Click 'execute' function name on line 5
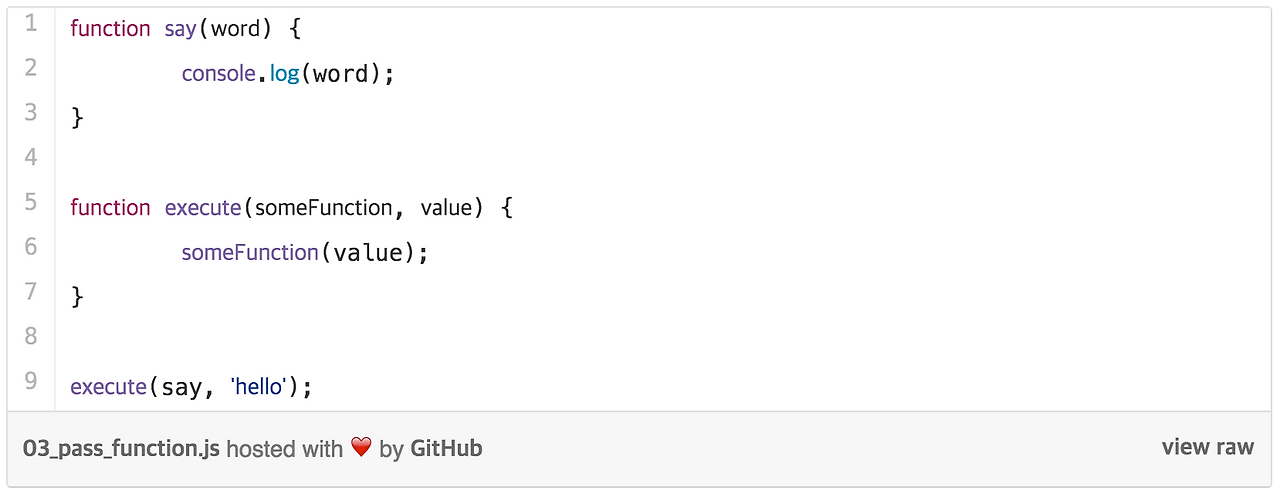 [203, 208]
